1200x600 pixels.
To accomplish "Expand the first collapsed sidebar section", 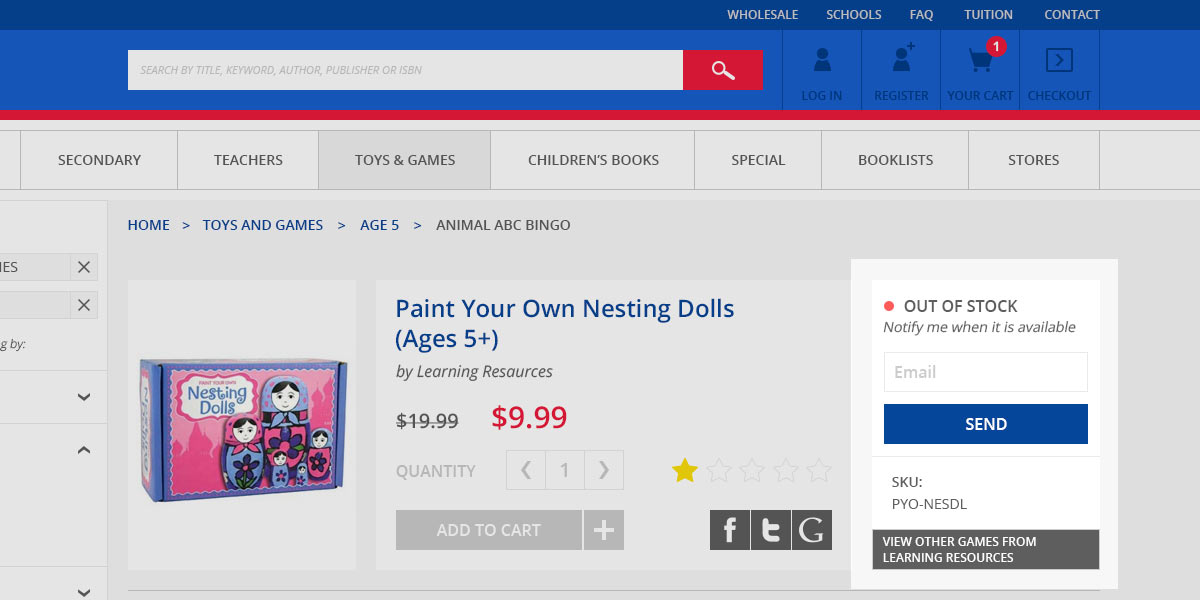I will coord(84,397).
